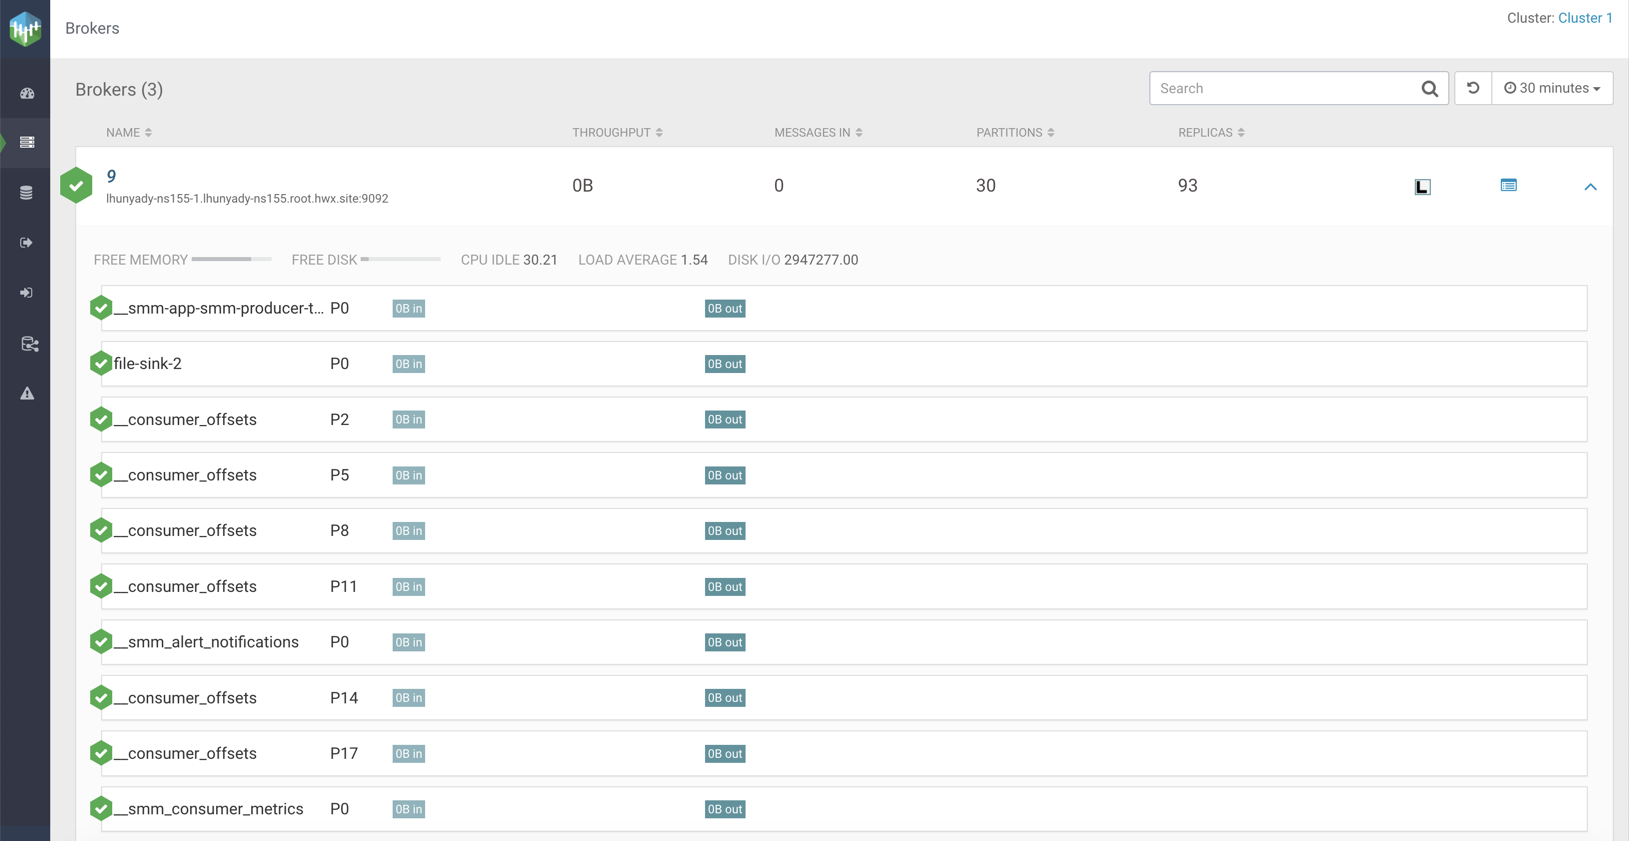Sort brokers by Throughput column
1629x841 pixels.
617,132
